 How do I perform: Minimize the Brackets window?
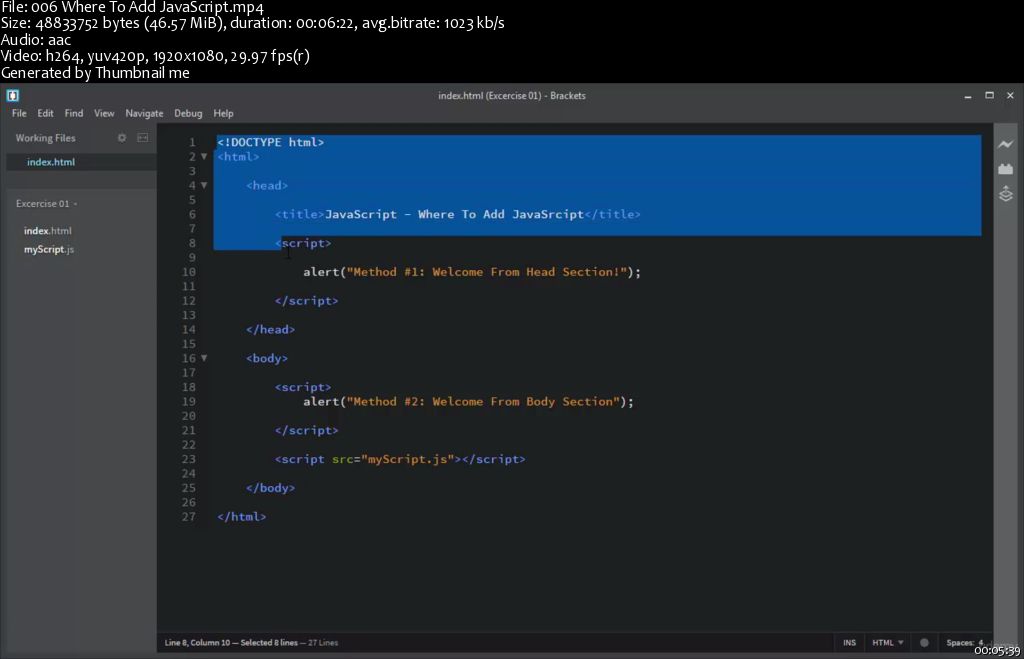pyautogui.click(x=968, y=95)
